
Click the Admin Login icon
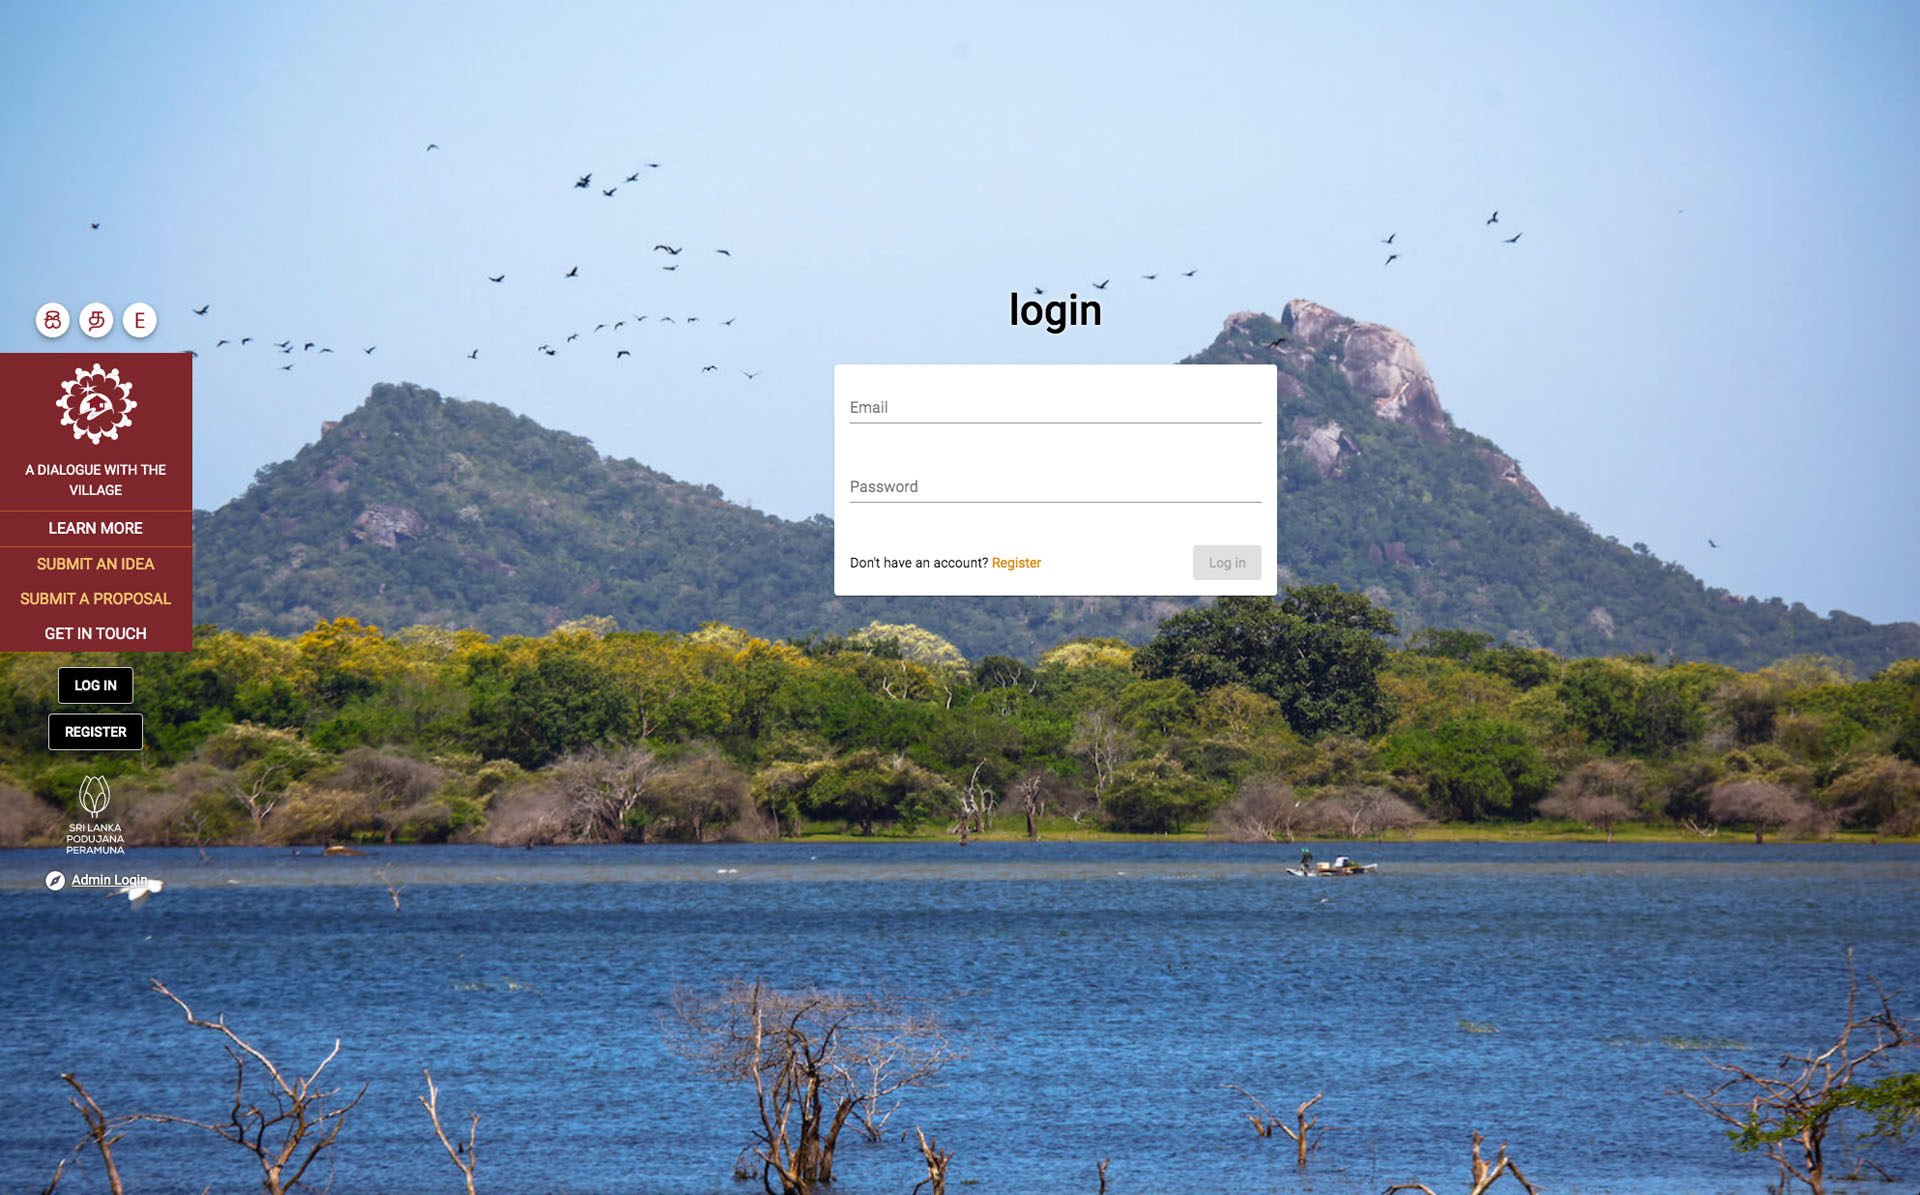[x=55, y=880]
